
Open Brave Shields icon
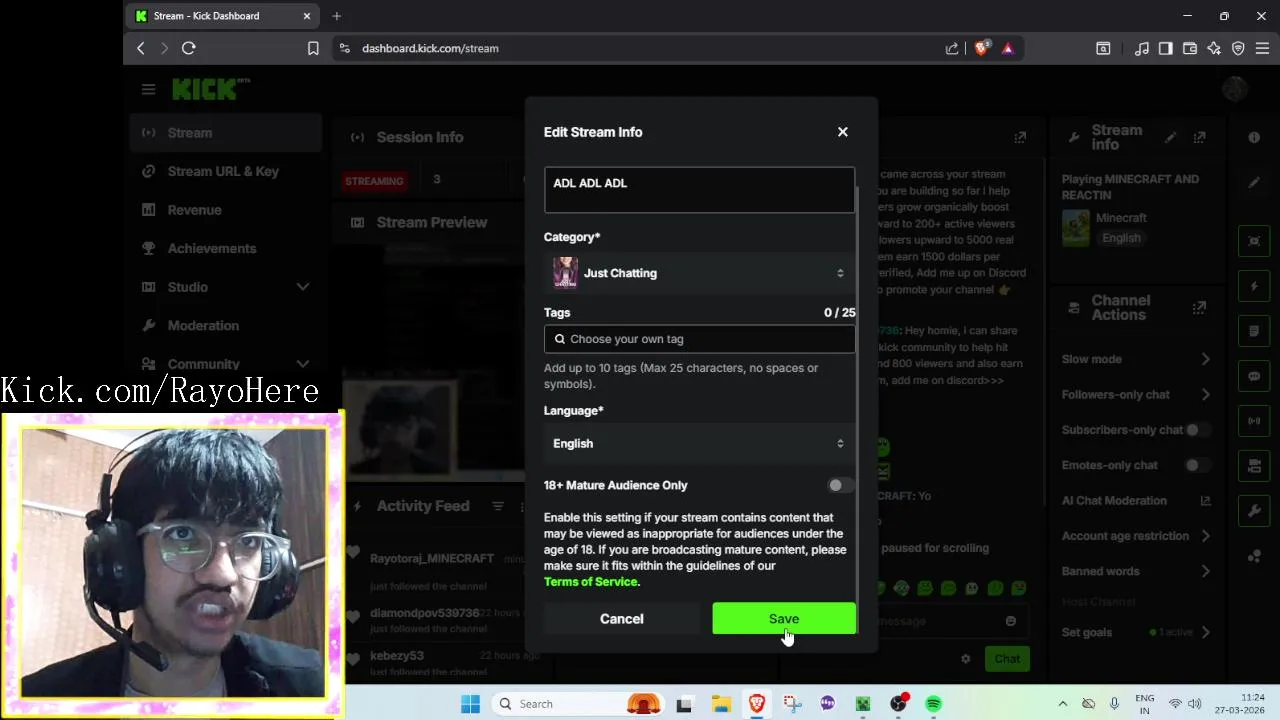tap(981, 47)
